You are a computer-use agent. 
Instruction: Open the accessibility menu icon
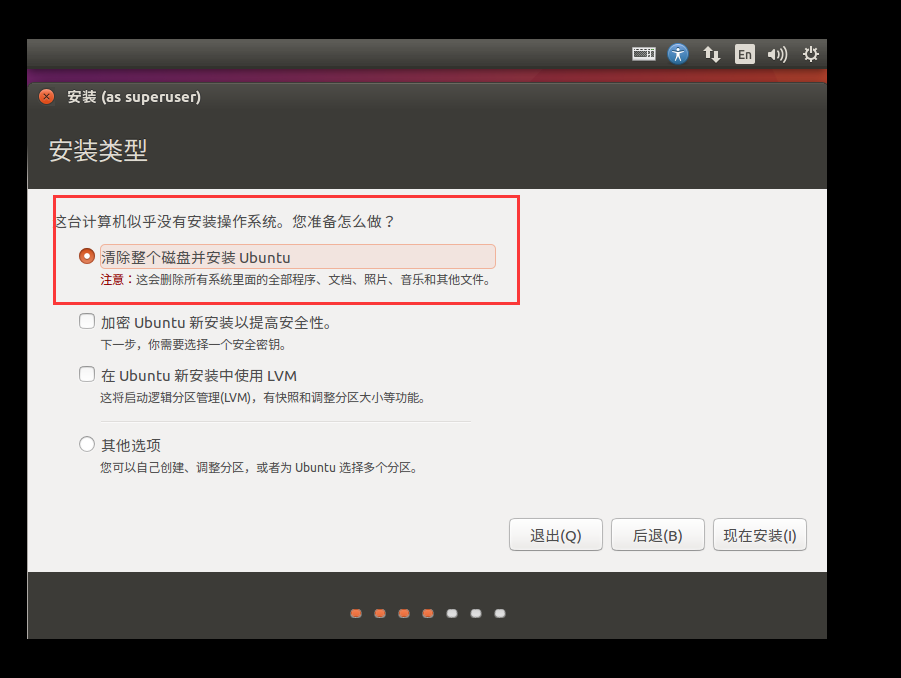[678, 54]
